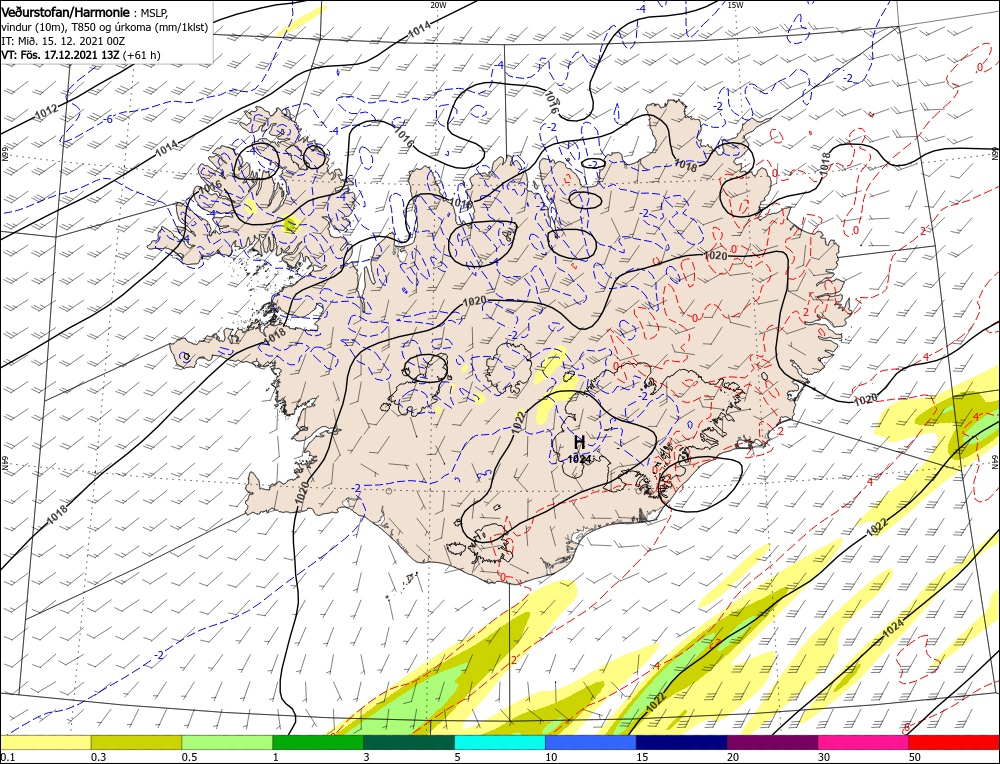Image resolution: width=1000 pixels, height=764 pixels.
Task: Click the 'Veðurstofan/Harmonie' title text
Action: (x=66, y=13)
